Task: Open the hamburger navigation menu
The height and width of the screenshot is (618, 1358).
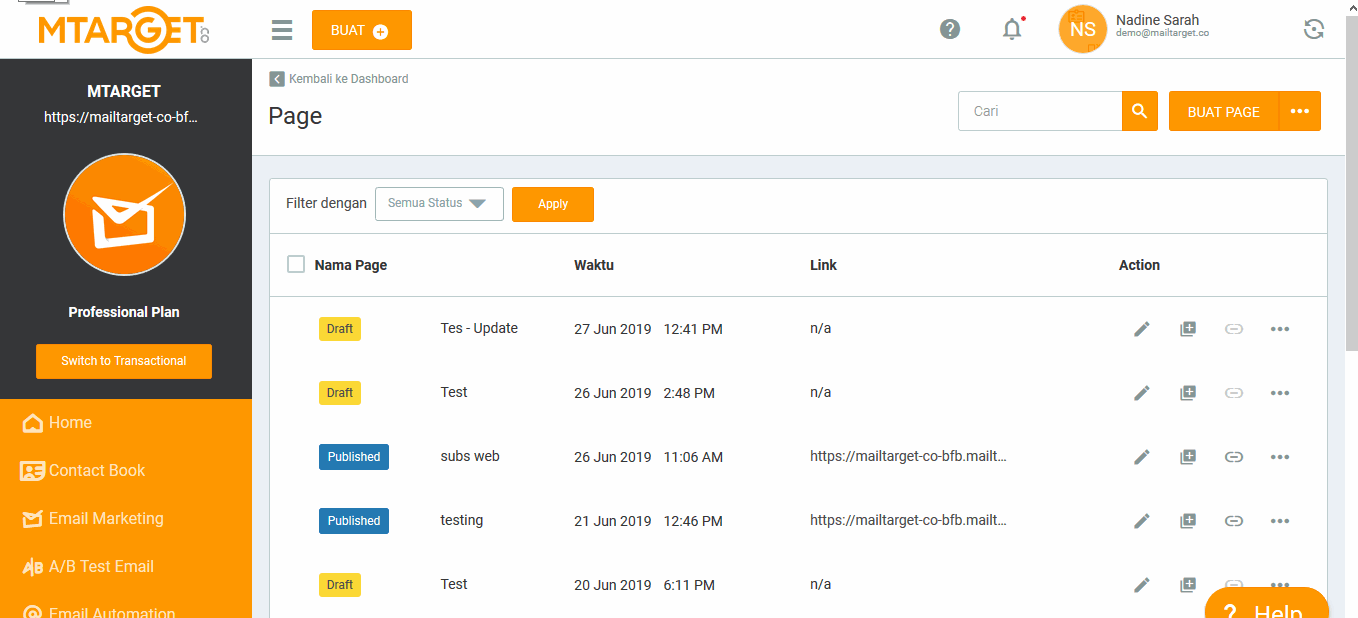Action: point(281,30)
